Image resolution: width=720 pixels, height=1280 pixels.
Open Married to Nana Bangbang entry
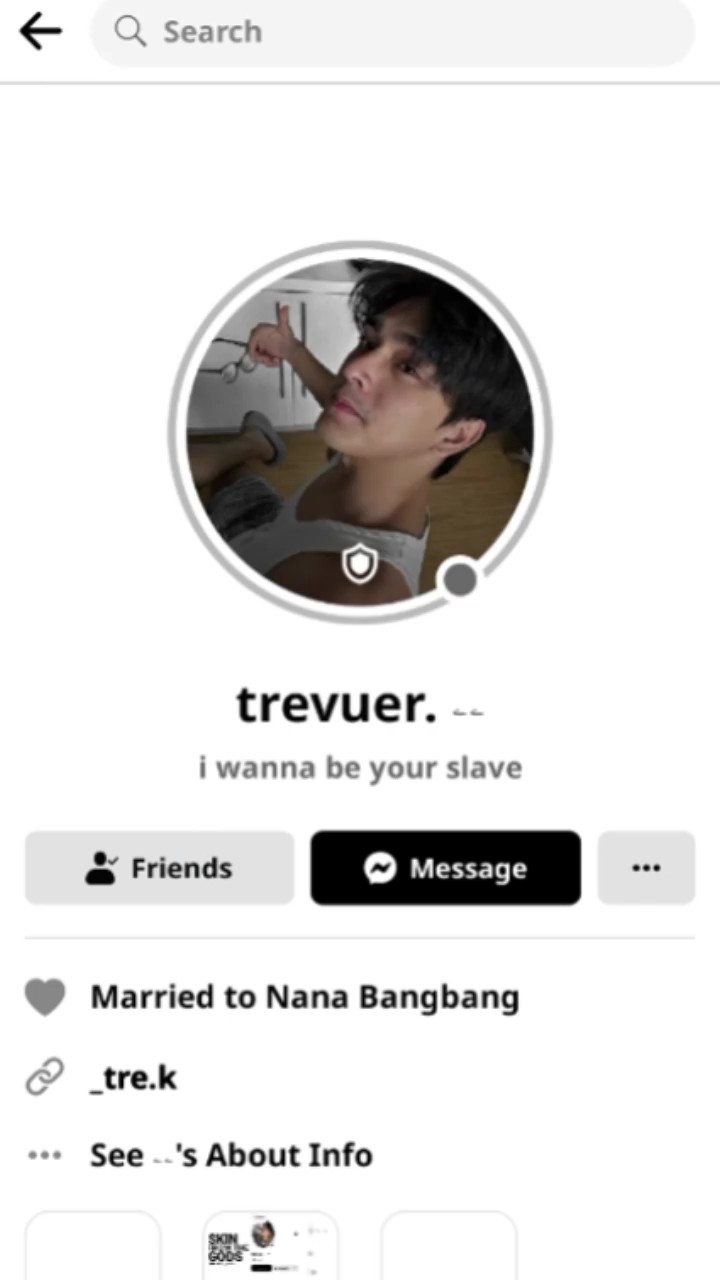(x=305, y=997)
